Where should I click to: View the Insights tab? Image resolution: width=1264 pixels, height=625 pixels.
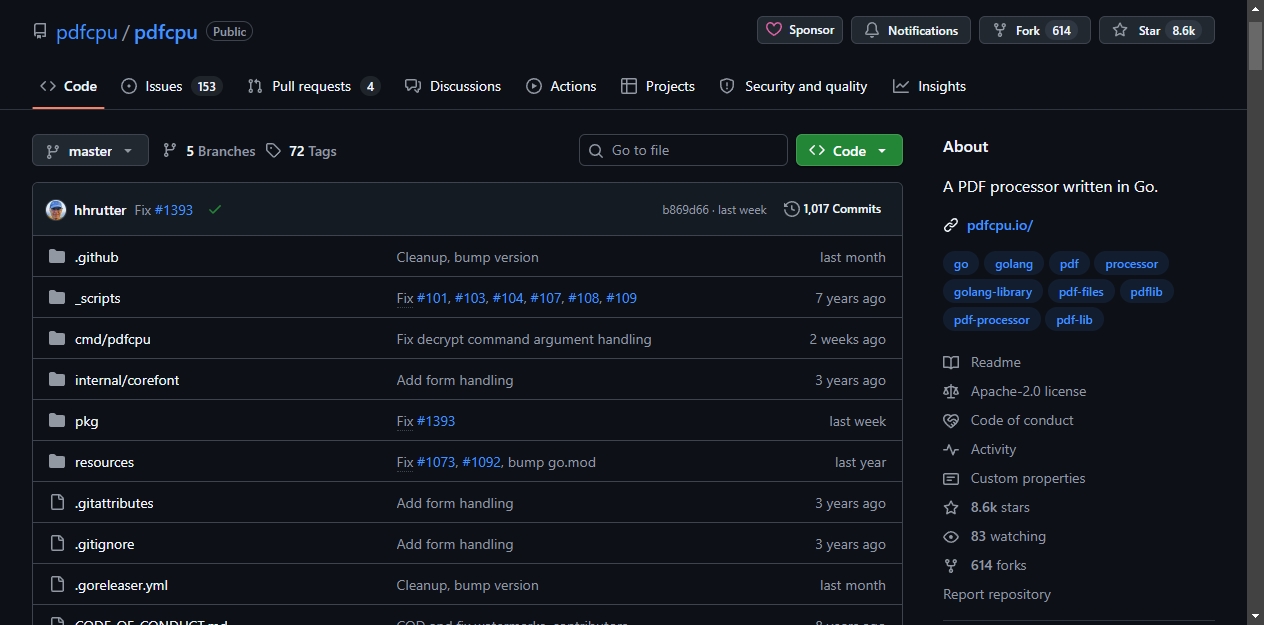tap(930, 86)
